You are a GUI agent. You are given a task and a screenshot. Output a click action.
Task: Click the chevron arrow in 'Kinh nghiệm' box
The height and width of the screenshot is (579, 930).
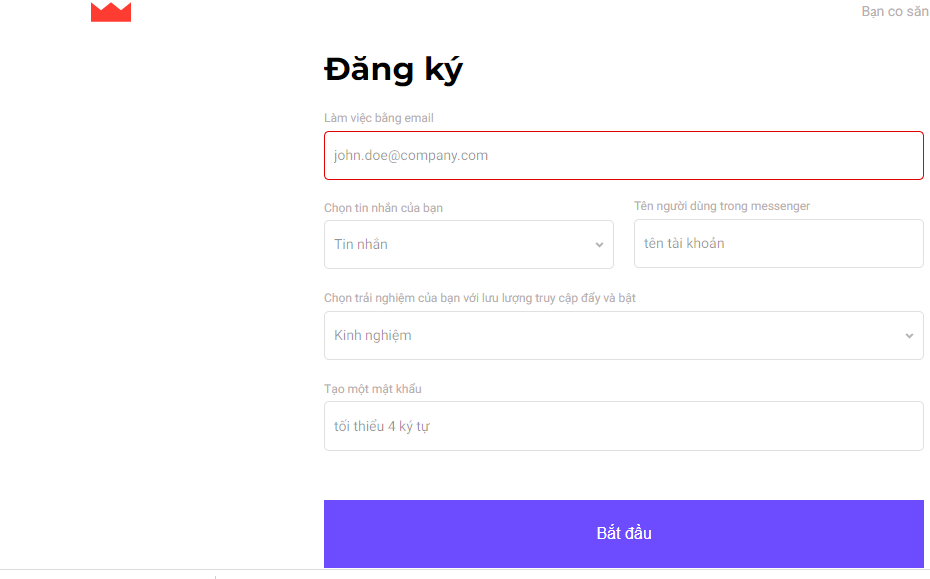pos(909,336)
